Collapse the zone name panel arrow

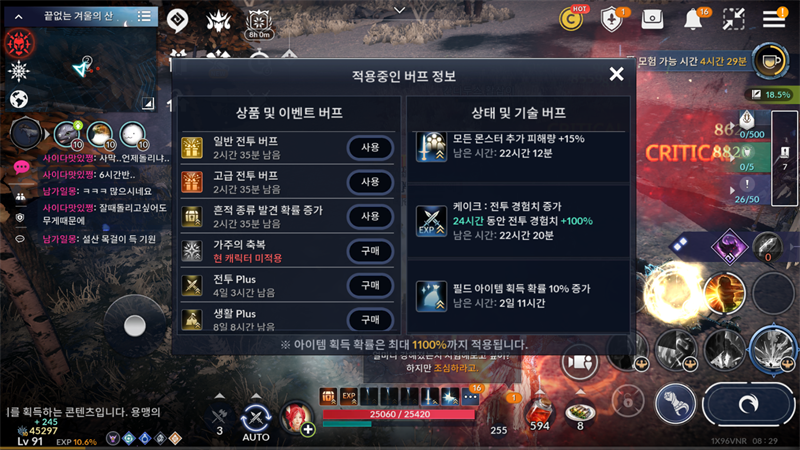pos(18,17)
